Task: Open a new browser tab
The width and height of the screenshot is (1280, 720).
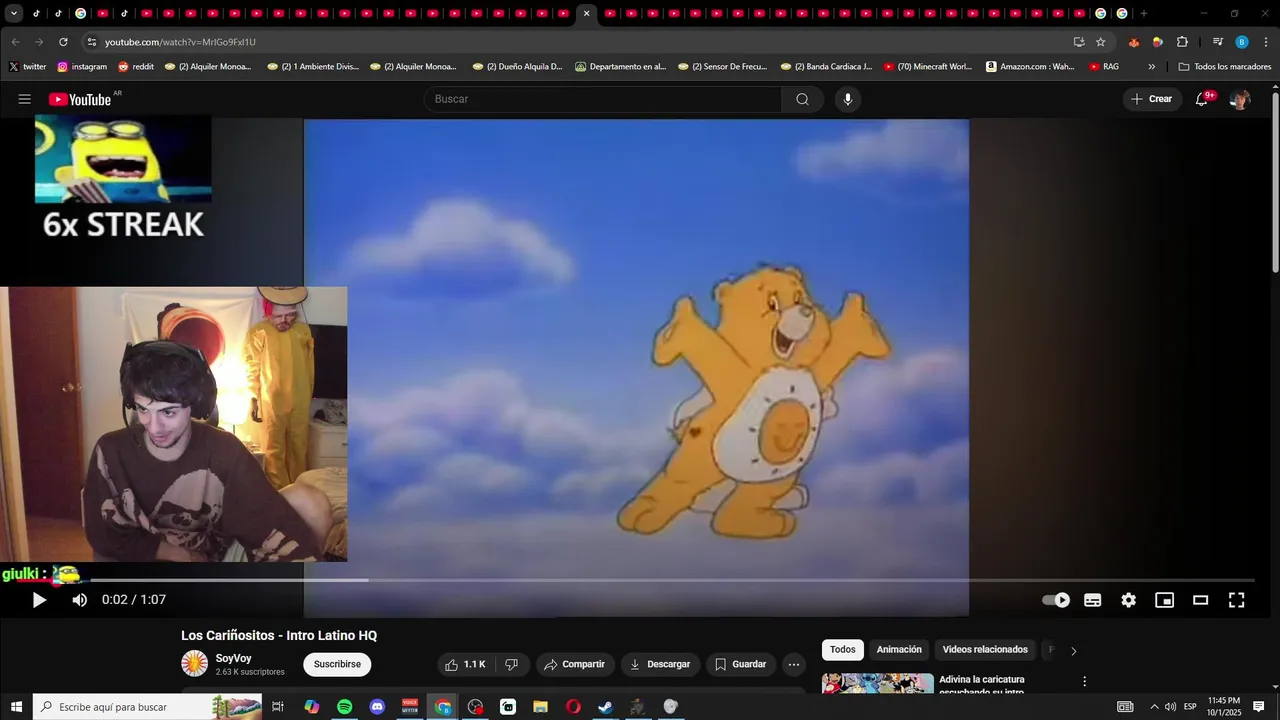Action: (x=1144, y=14)
